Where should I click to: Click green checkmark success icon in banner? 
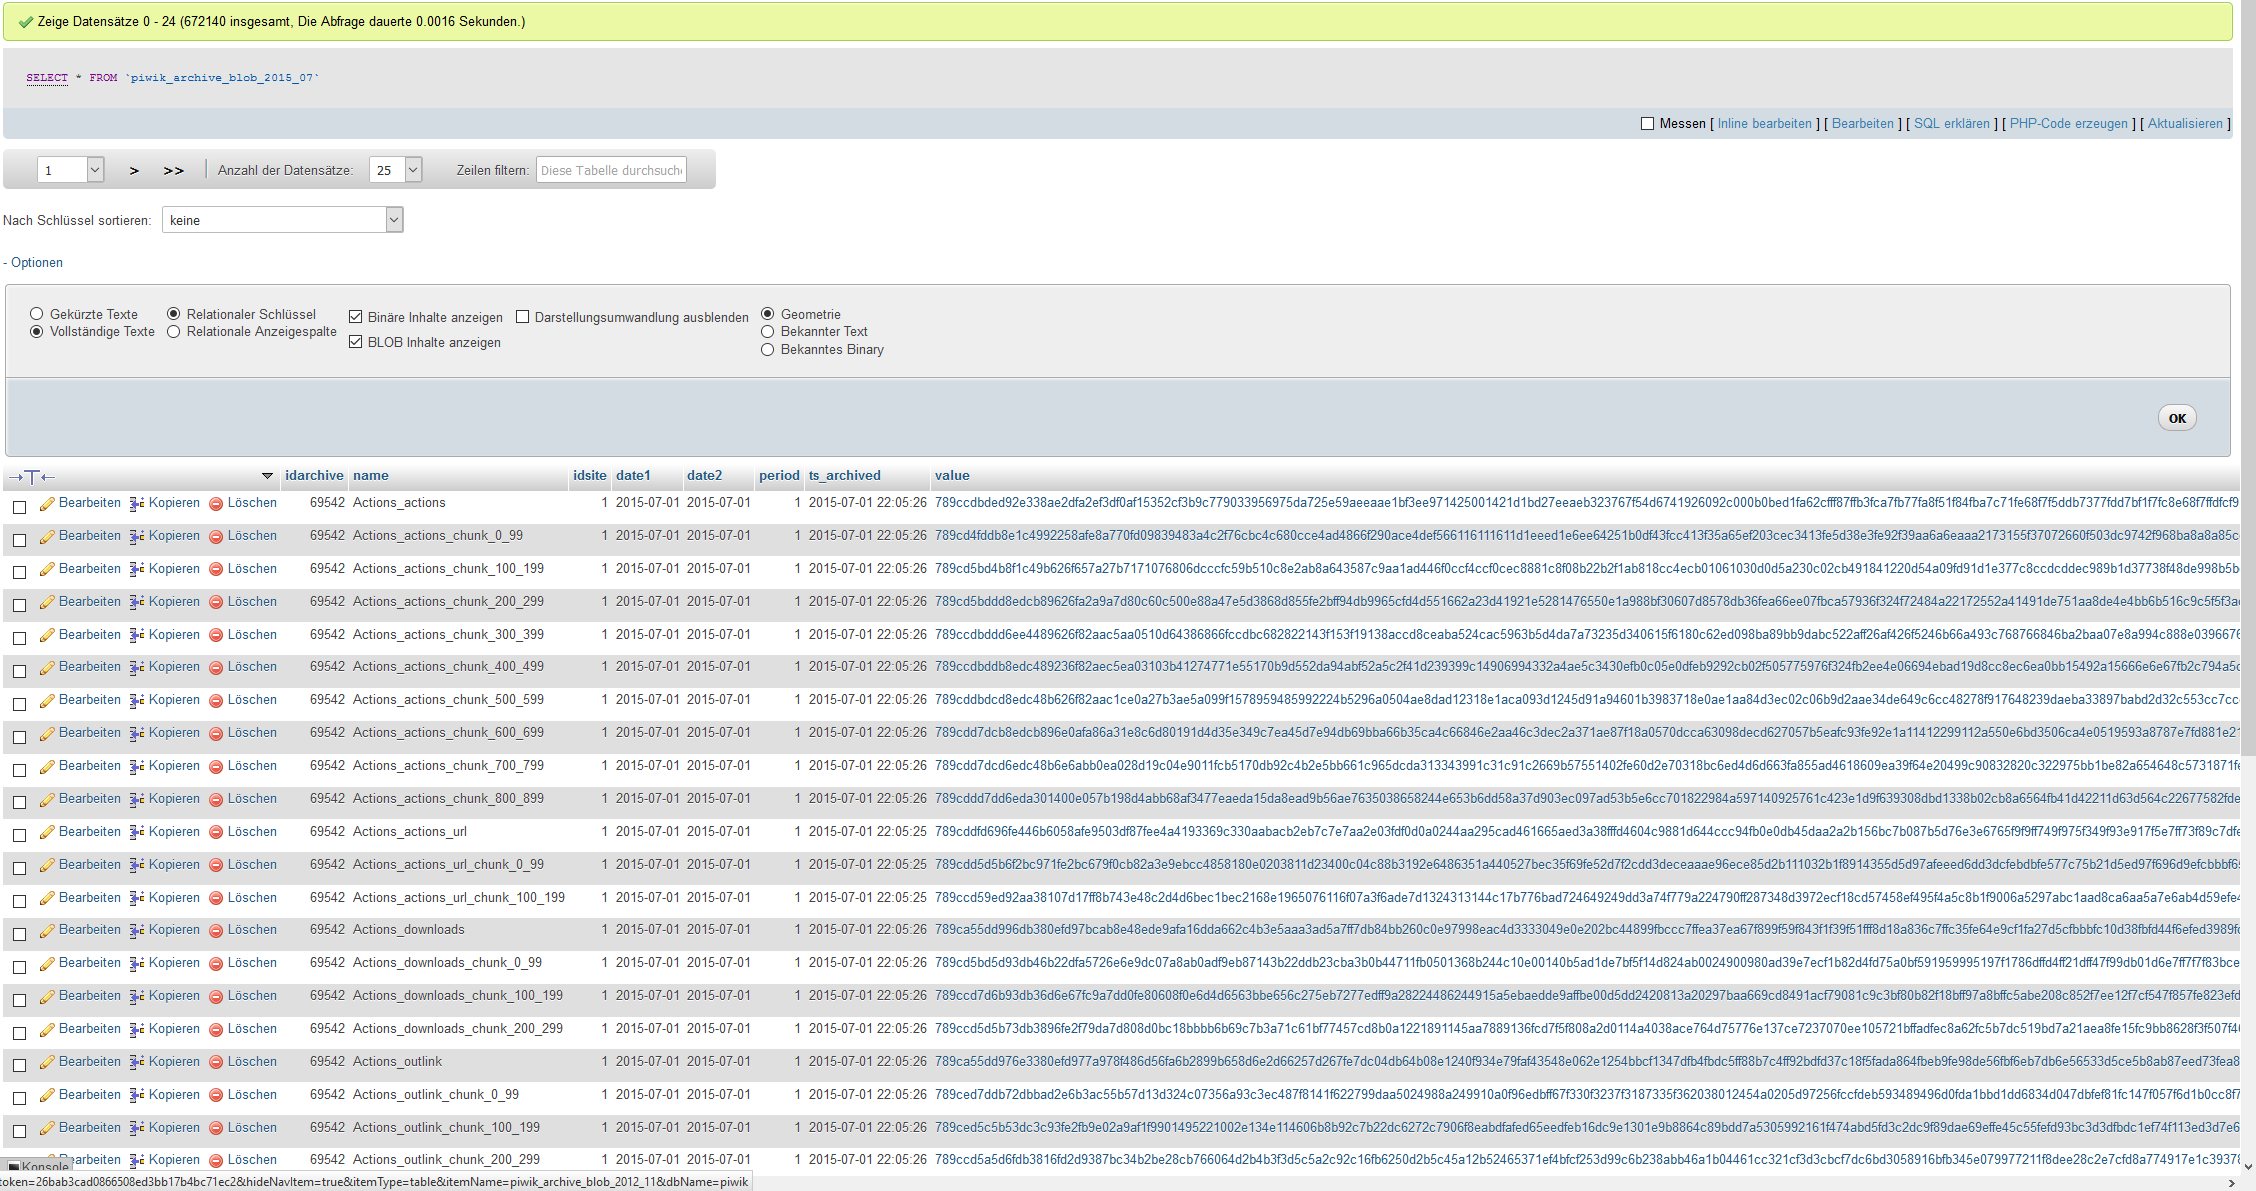pos(25,22)
